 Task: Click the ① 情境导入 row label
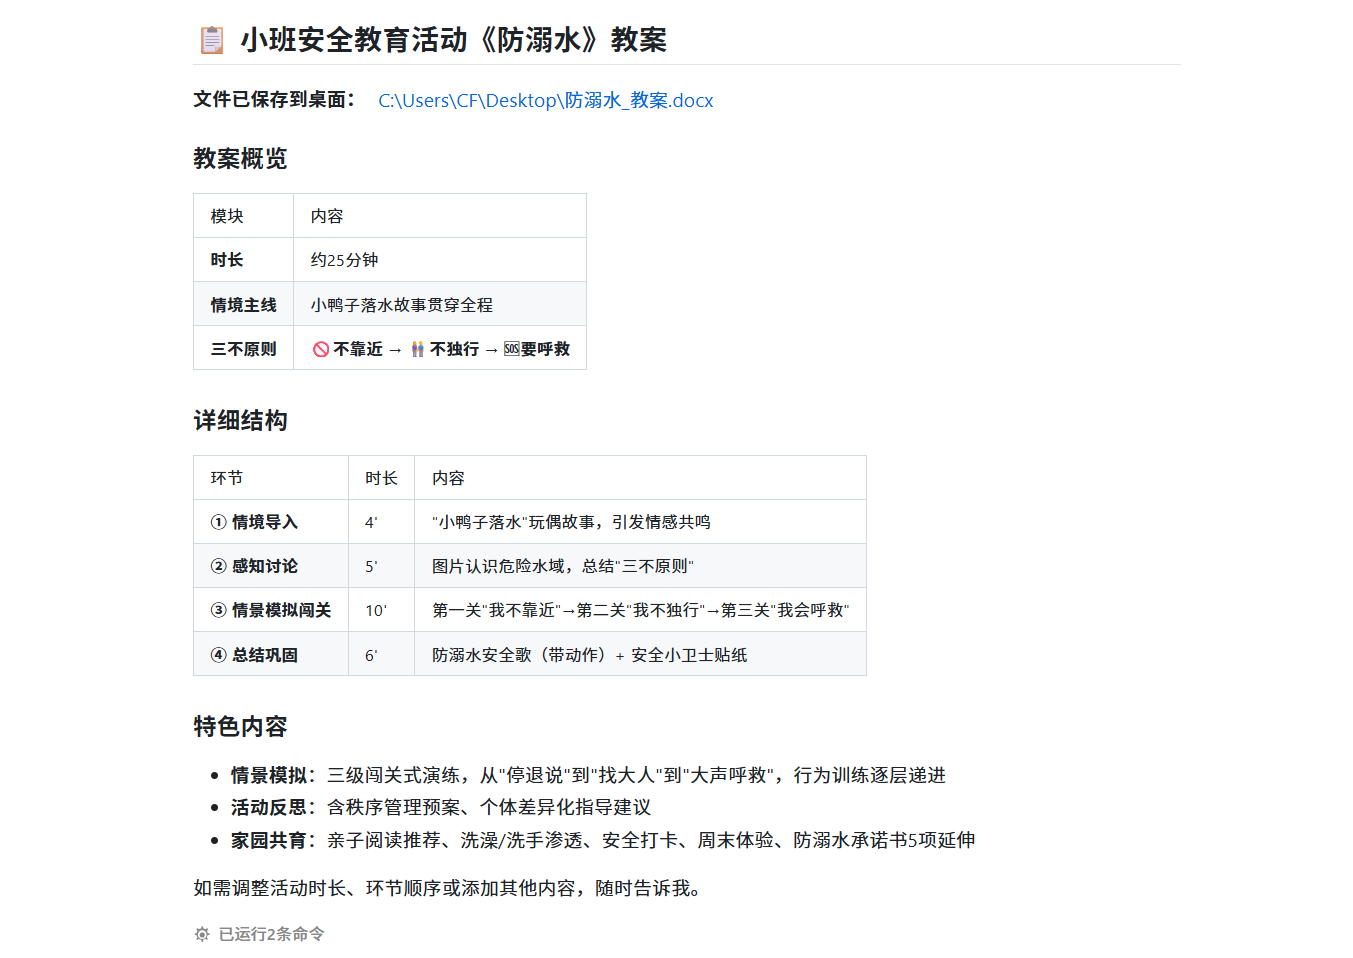tap(271, 522)
